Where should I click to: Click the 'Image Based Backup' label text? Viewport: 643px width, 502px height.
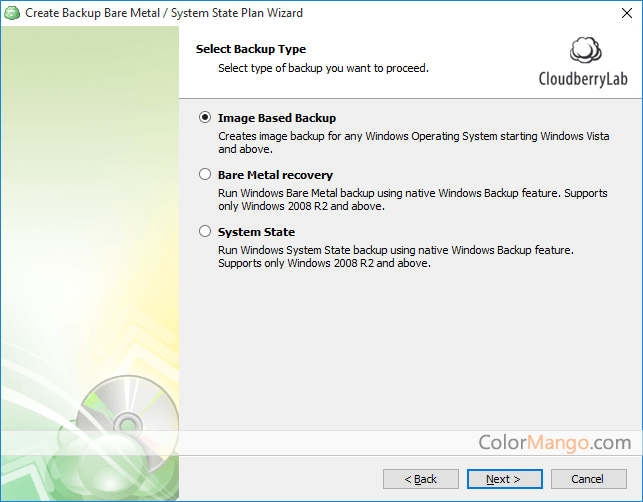[x=276, y=118]
